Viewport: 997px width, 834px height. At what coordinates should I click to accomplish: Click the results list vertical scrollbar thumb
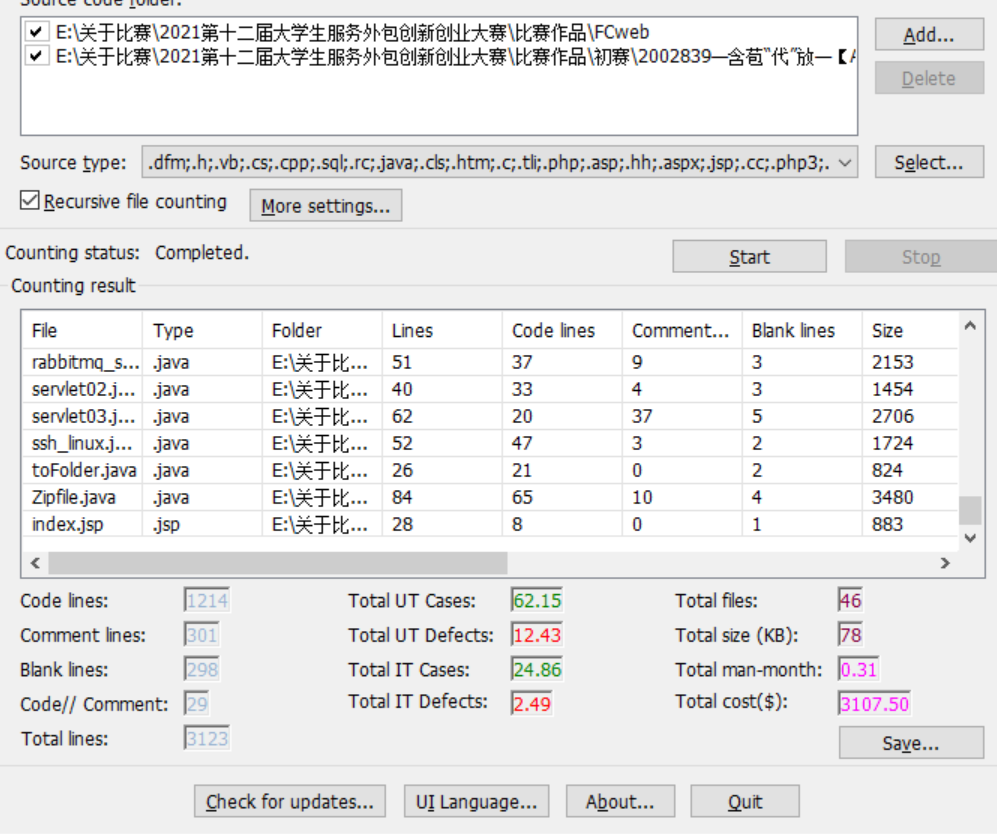[x=970, y=509]
